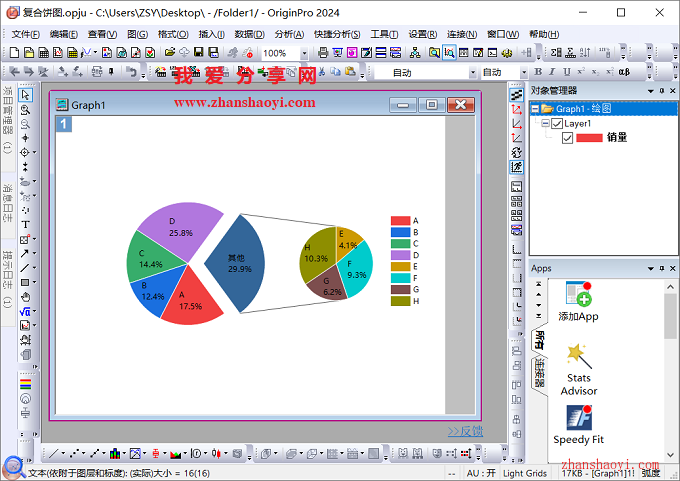Viewport: 680px width, 481px height.
Task: Select the Pan hand tool
Action: (26, 297)
